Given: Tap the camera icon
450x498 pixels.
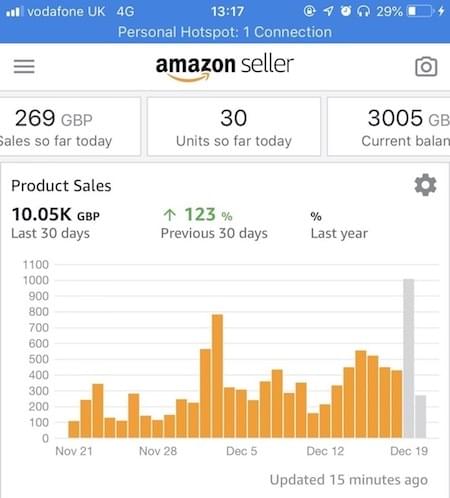Looking at the screenshot, I should (x=426, y=67).
